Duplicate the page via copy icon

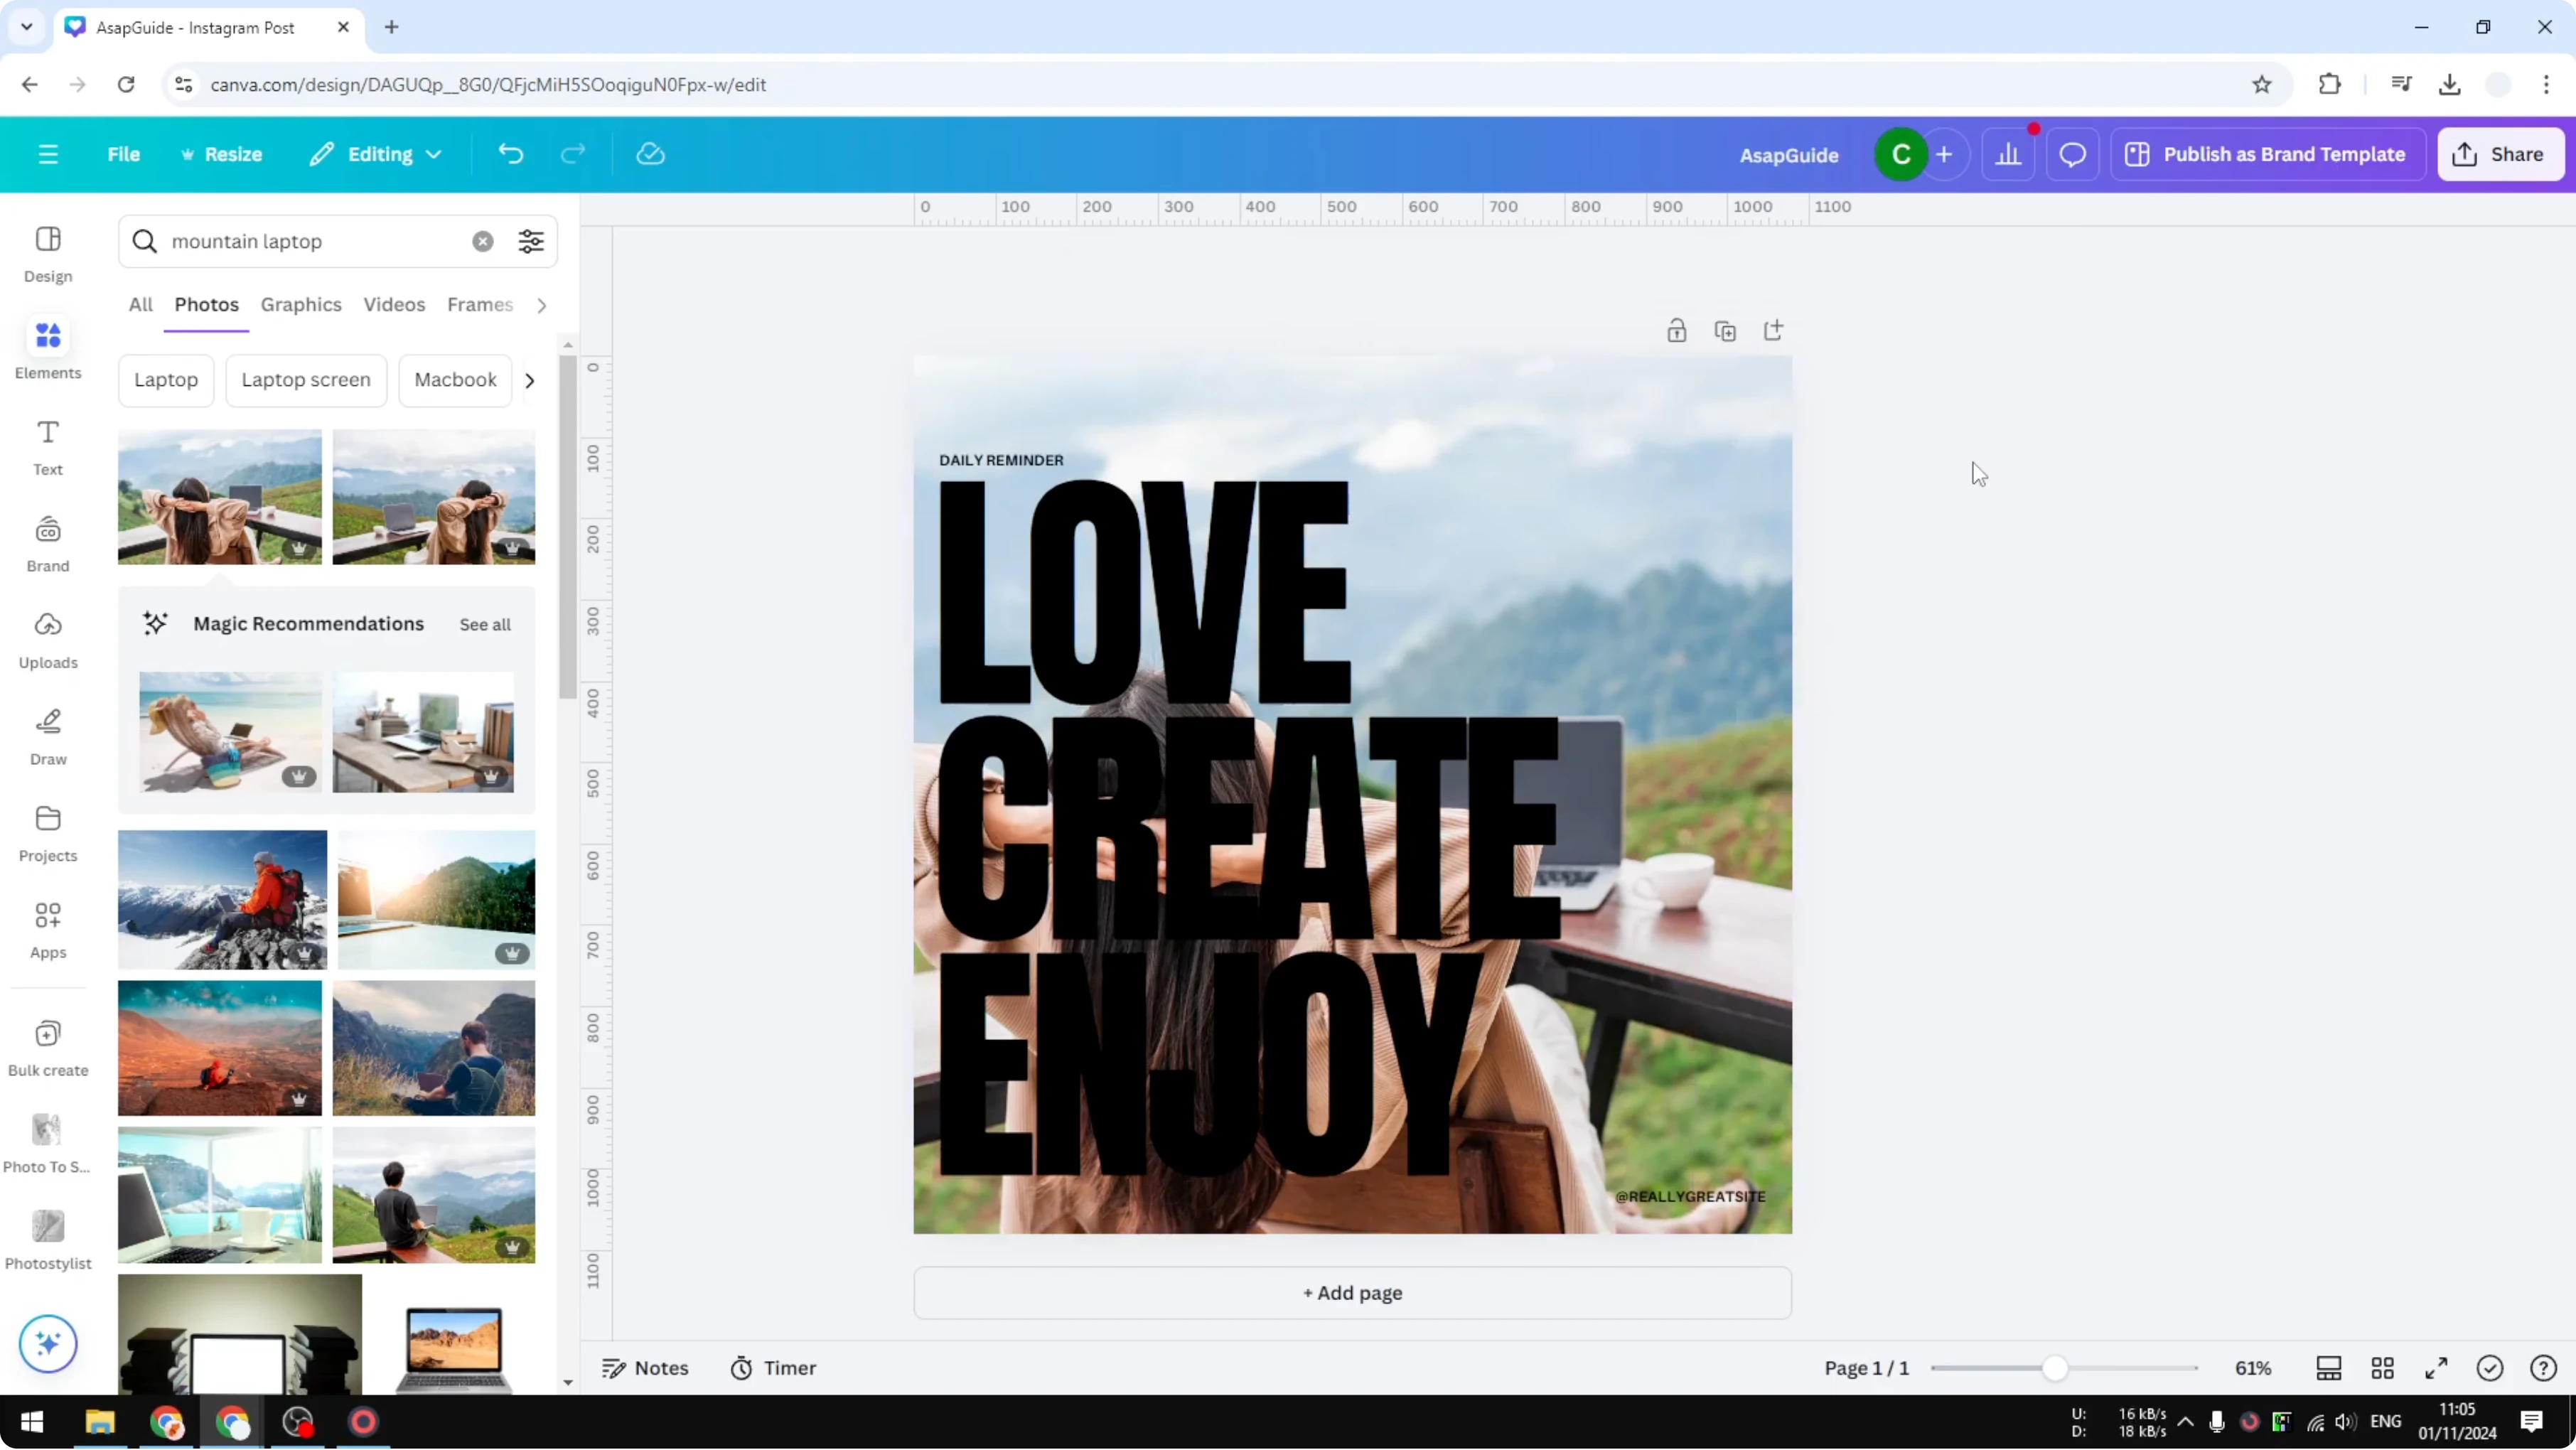point(1726,330)
